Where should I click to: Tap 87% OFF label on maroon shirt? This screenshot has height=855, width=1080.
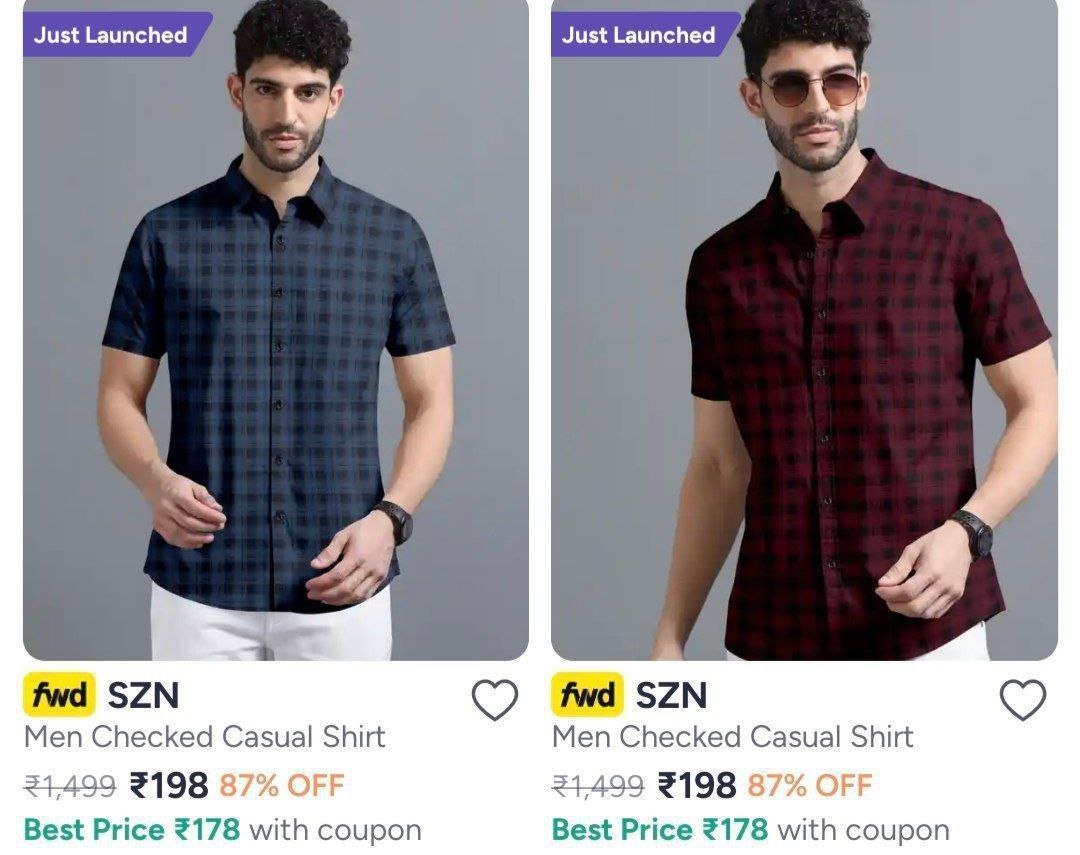click(810, 785)
